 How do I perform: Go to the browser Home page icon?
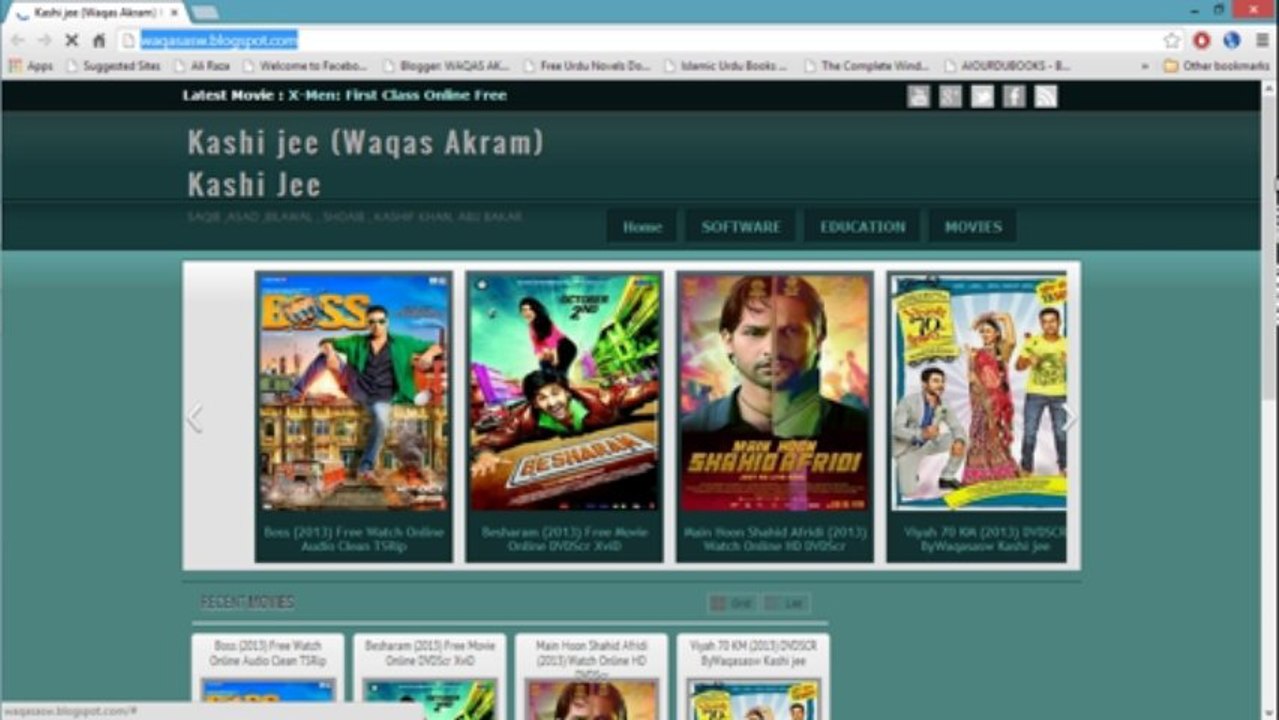(x=98, y=40)
